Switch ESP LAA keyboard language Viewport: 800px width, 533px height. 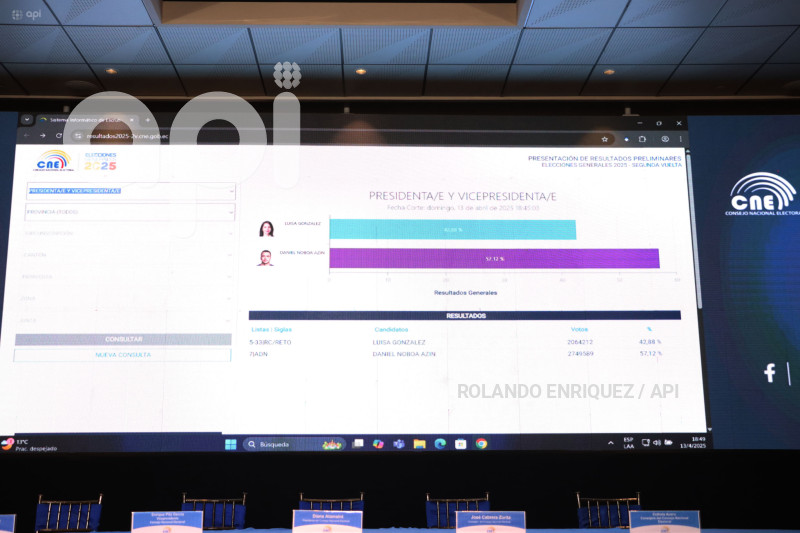tap(629, 443)
